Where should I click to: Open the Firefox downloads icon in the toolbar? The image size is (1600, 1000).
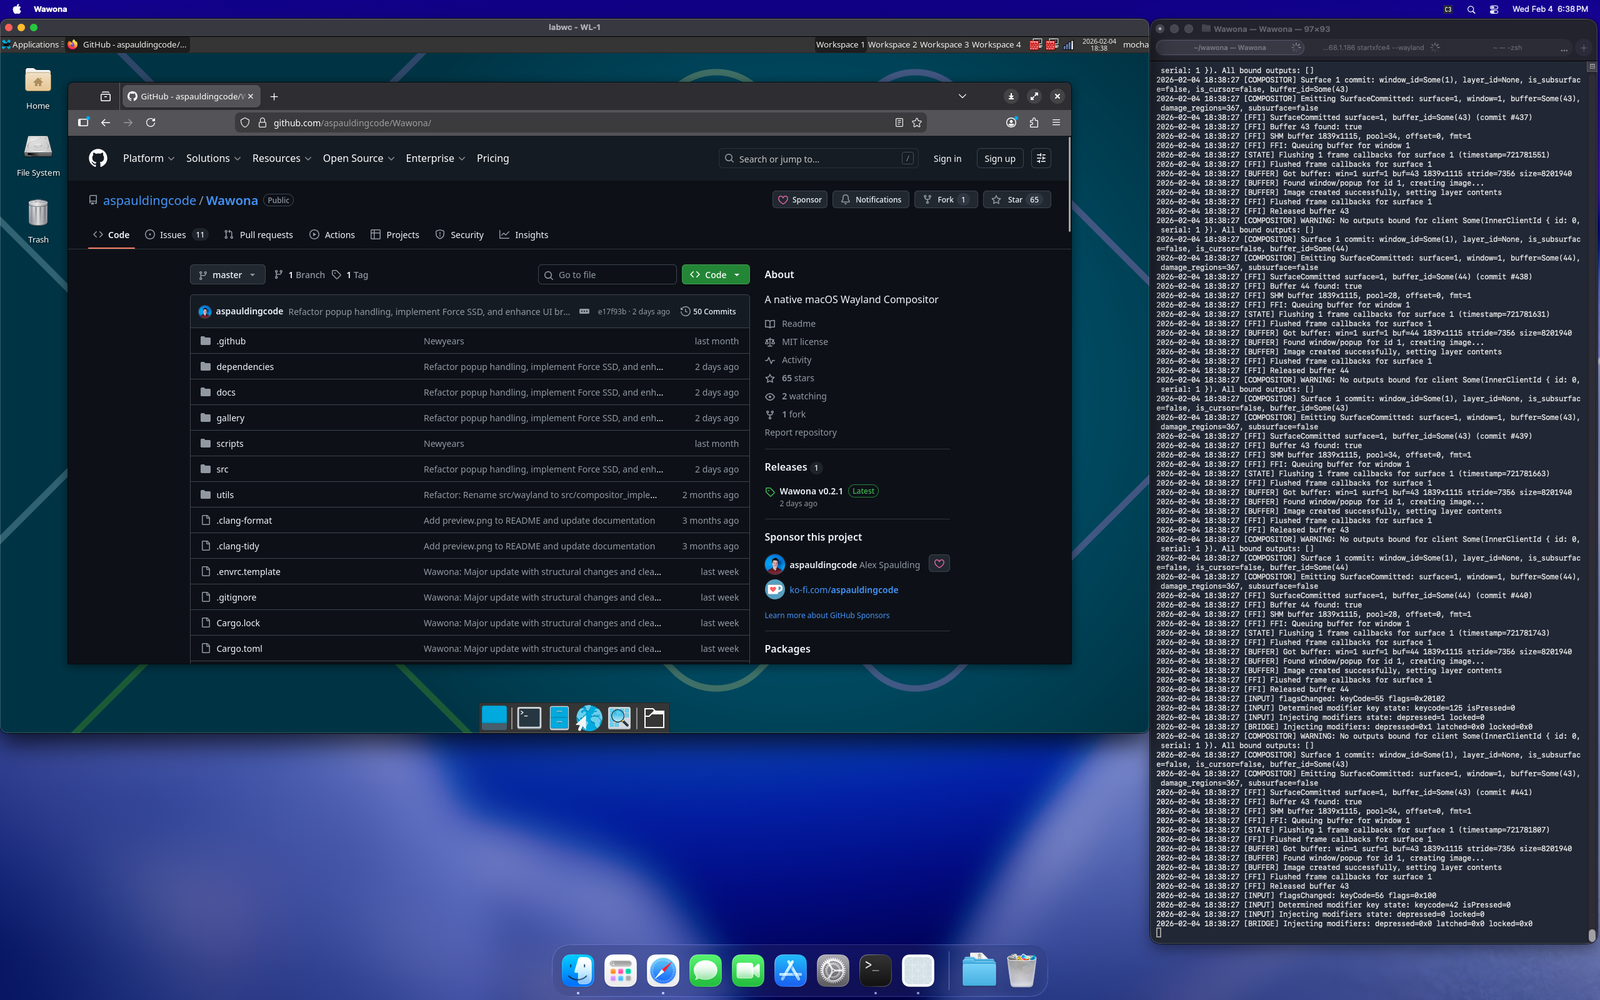pyautogui.click(x=1010, y=96)
